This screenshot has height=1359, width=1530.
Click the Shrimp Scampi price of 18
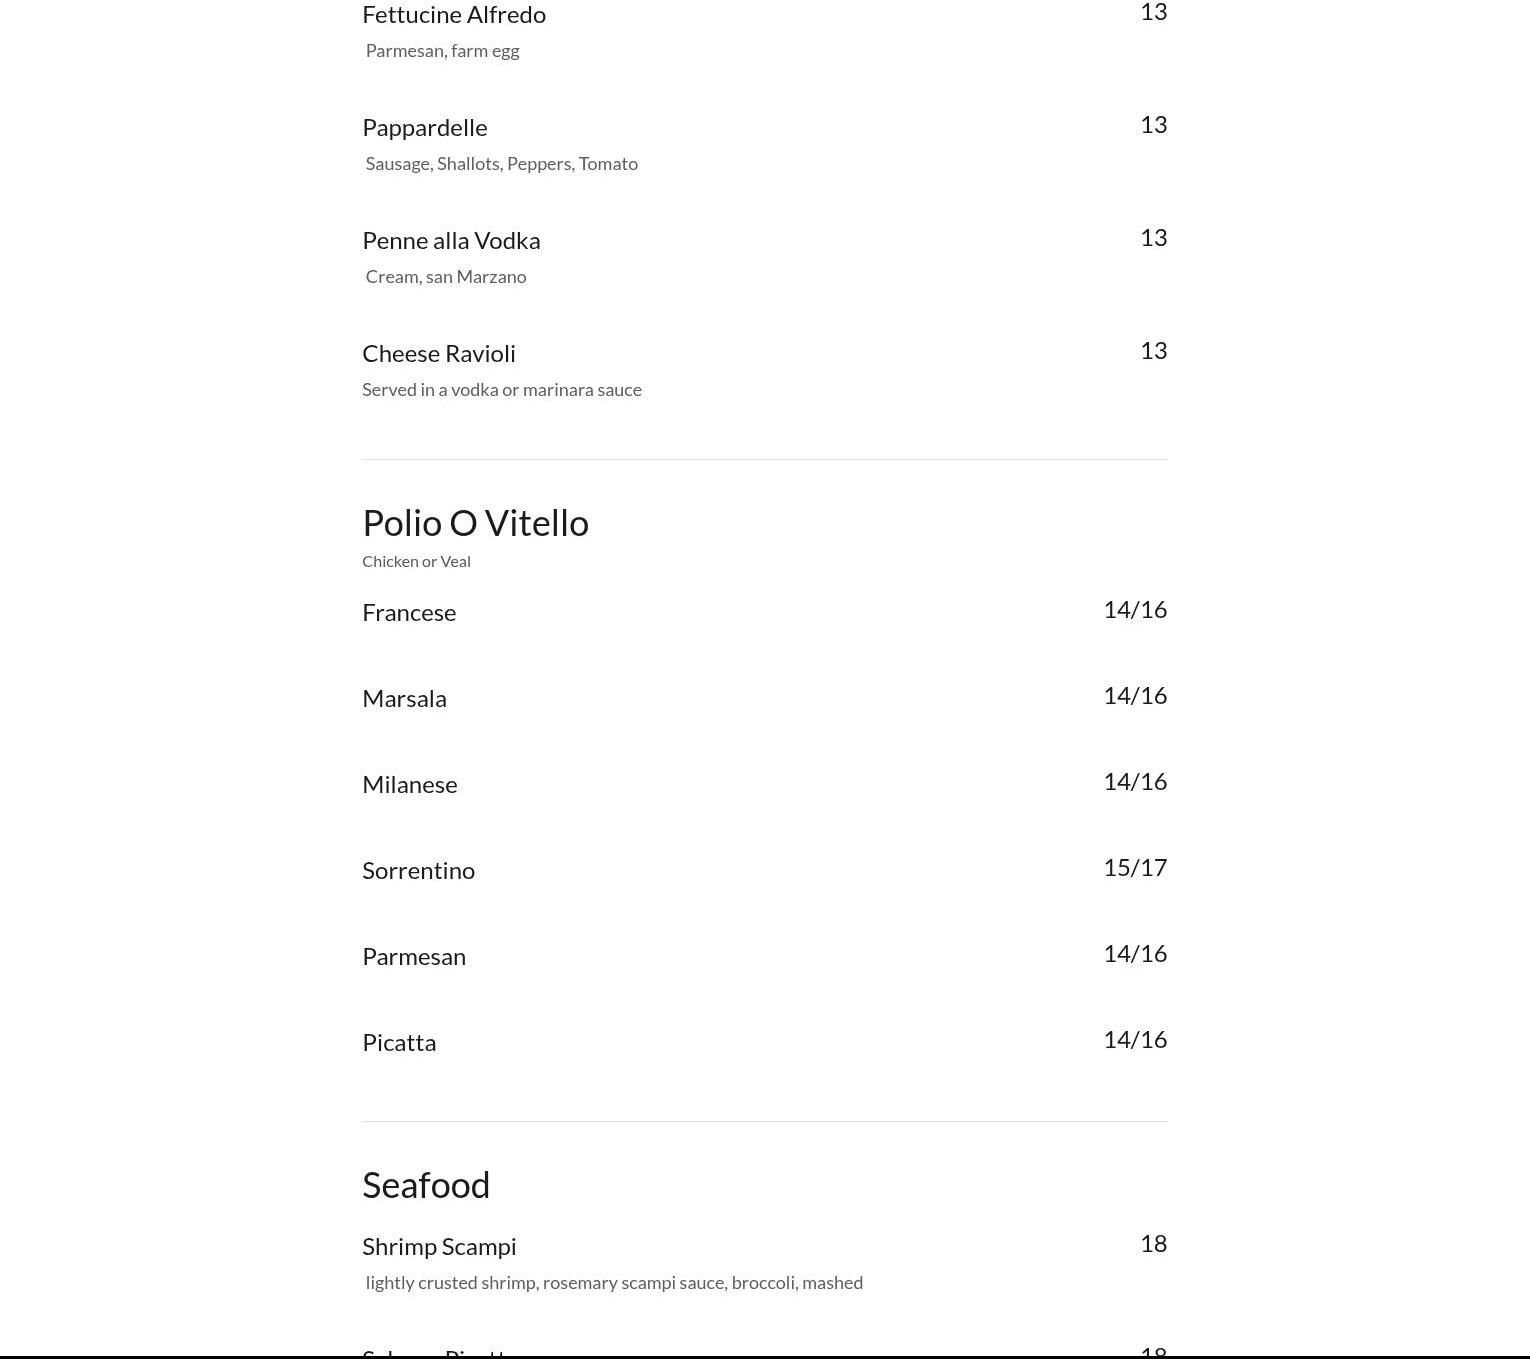click(x=1153, y=1244)
